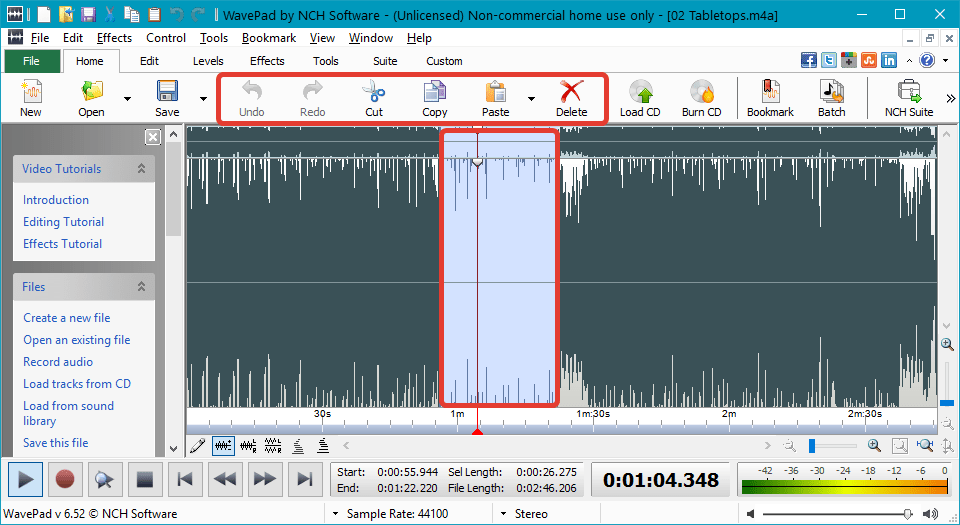Toggle the separate stereo channels view
Viewport: 960px width, 525px height.
point(273,446)
